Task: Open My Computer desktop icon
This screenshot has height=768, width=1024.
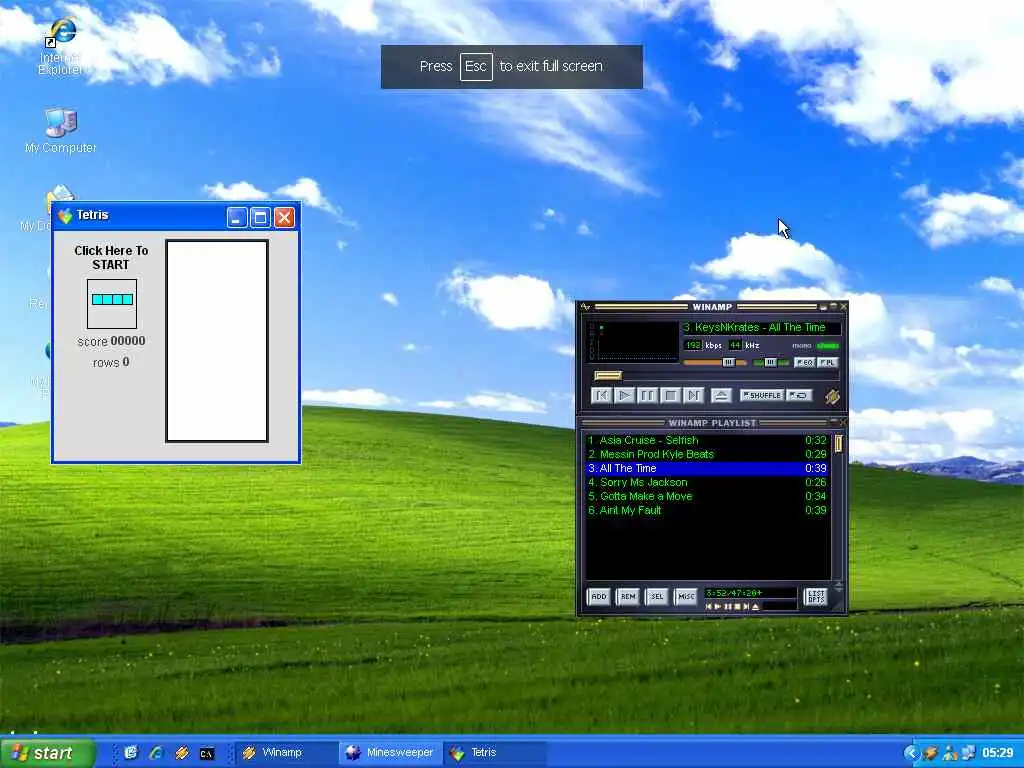Action: 61,131
